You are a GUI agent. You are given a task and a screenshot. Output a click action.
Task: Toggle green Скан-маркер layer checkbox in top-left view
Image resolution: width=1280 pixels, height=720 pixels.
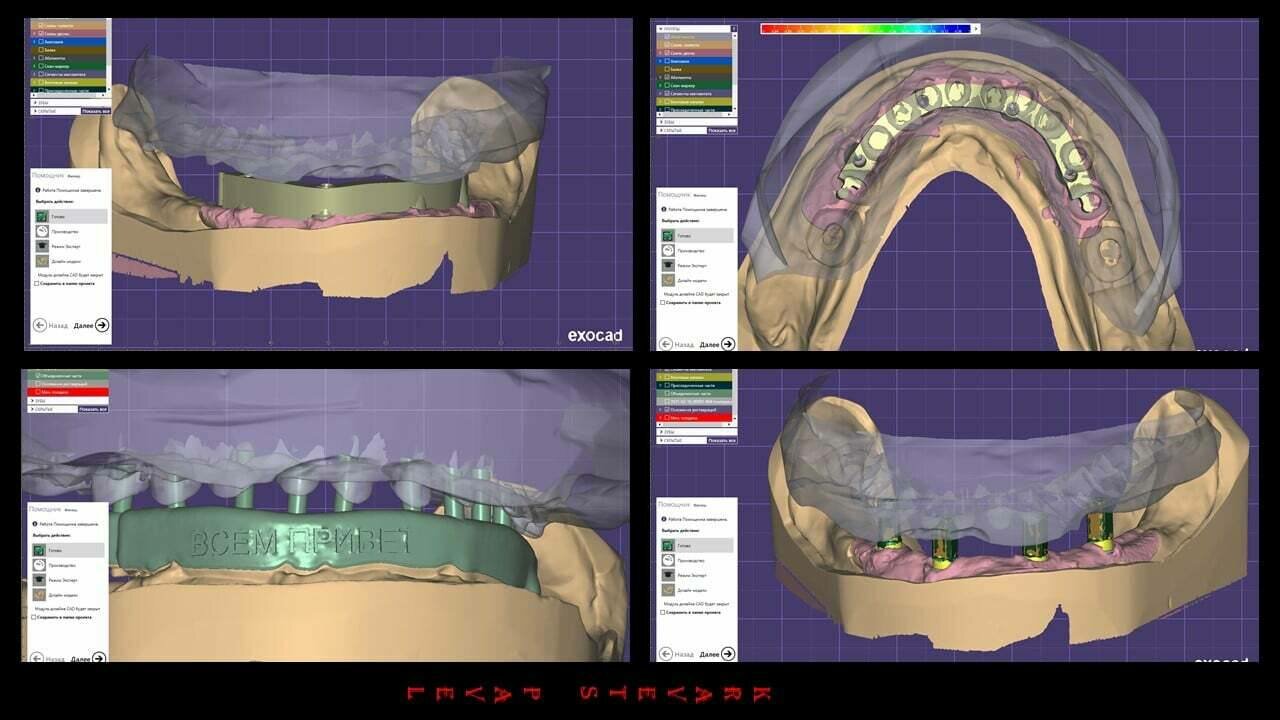coord(41,66)
